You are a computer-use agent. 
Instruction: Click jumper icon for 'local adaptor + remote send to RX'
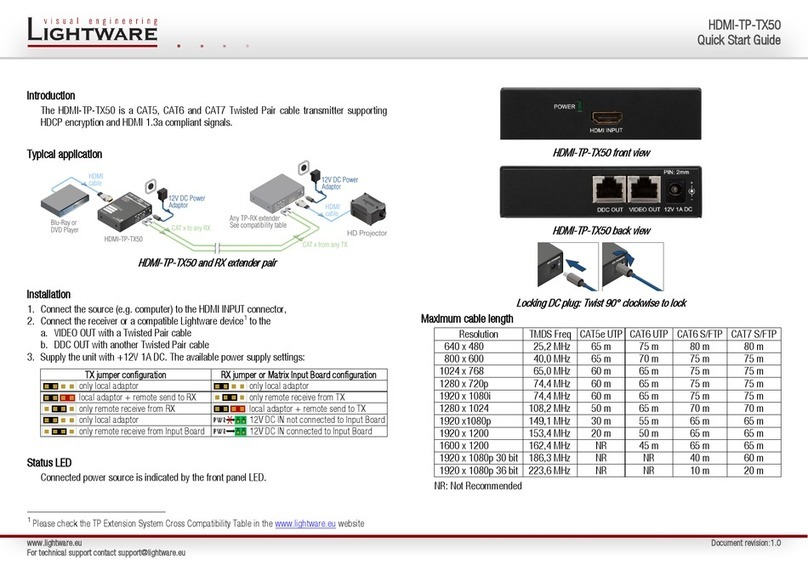[59, 398]
